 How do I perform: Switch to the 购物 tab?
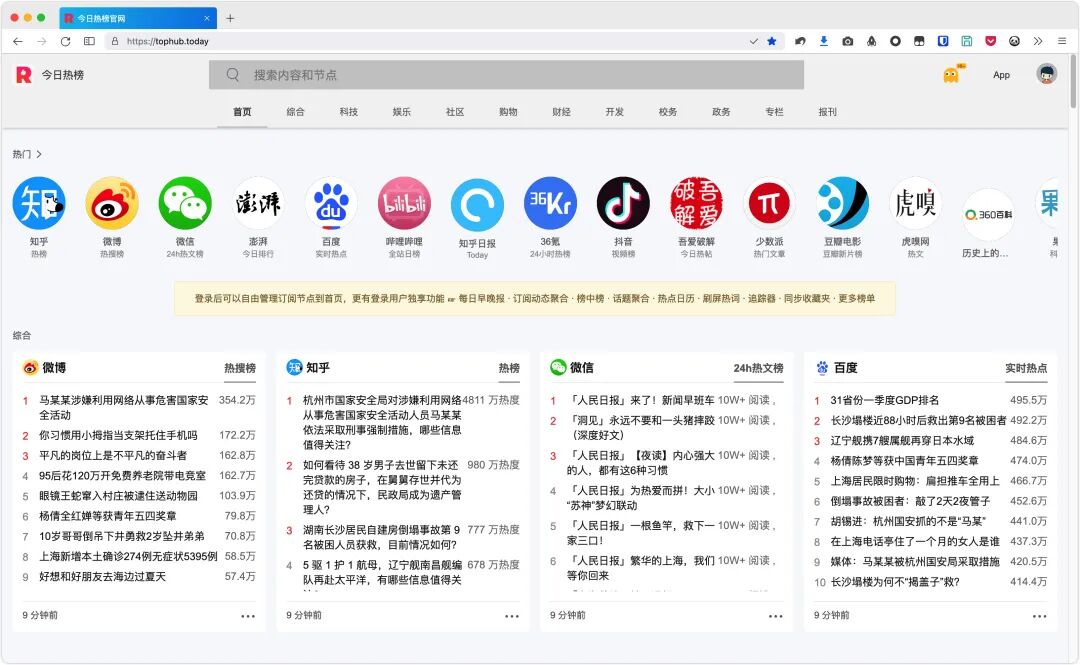tap(508, 112)
